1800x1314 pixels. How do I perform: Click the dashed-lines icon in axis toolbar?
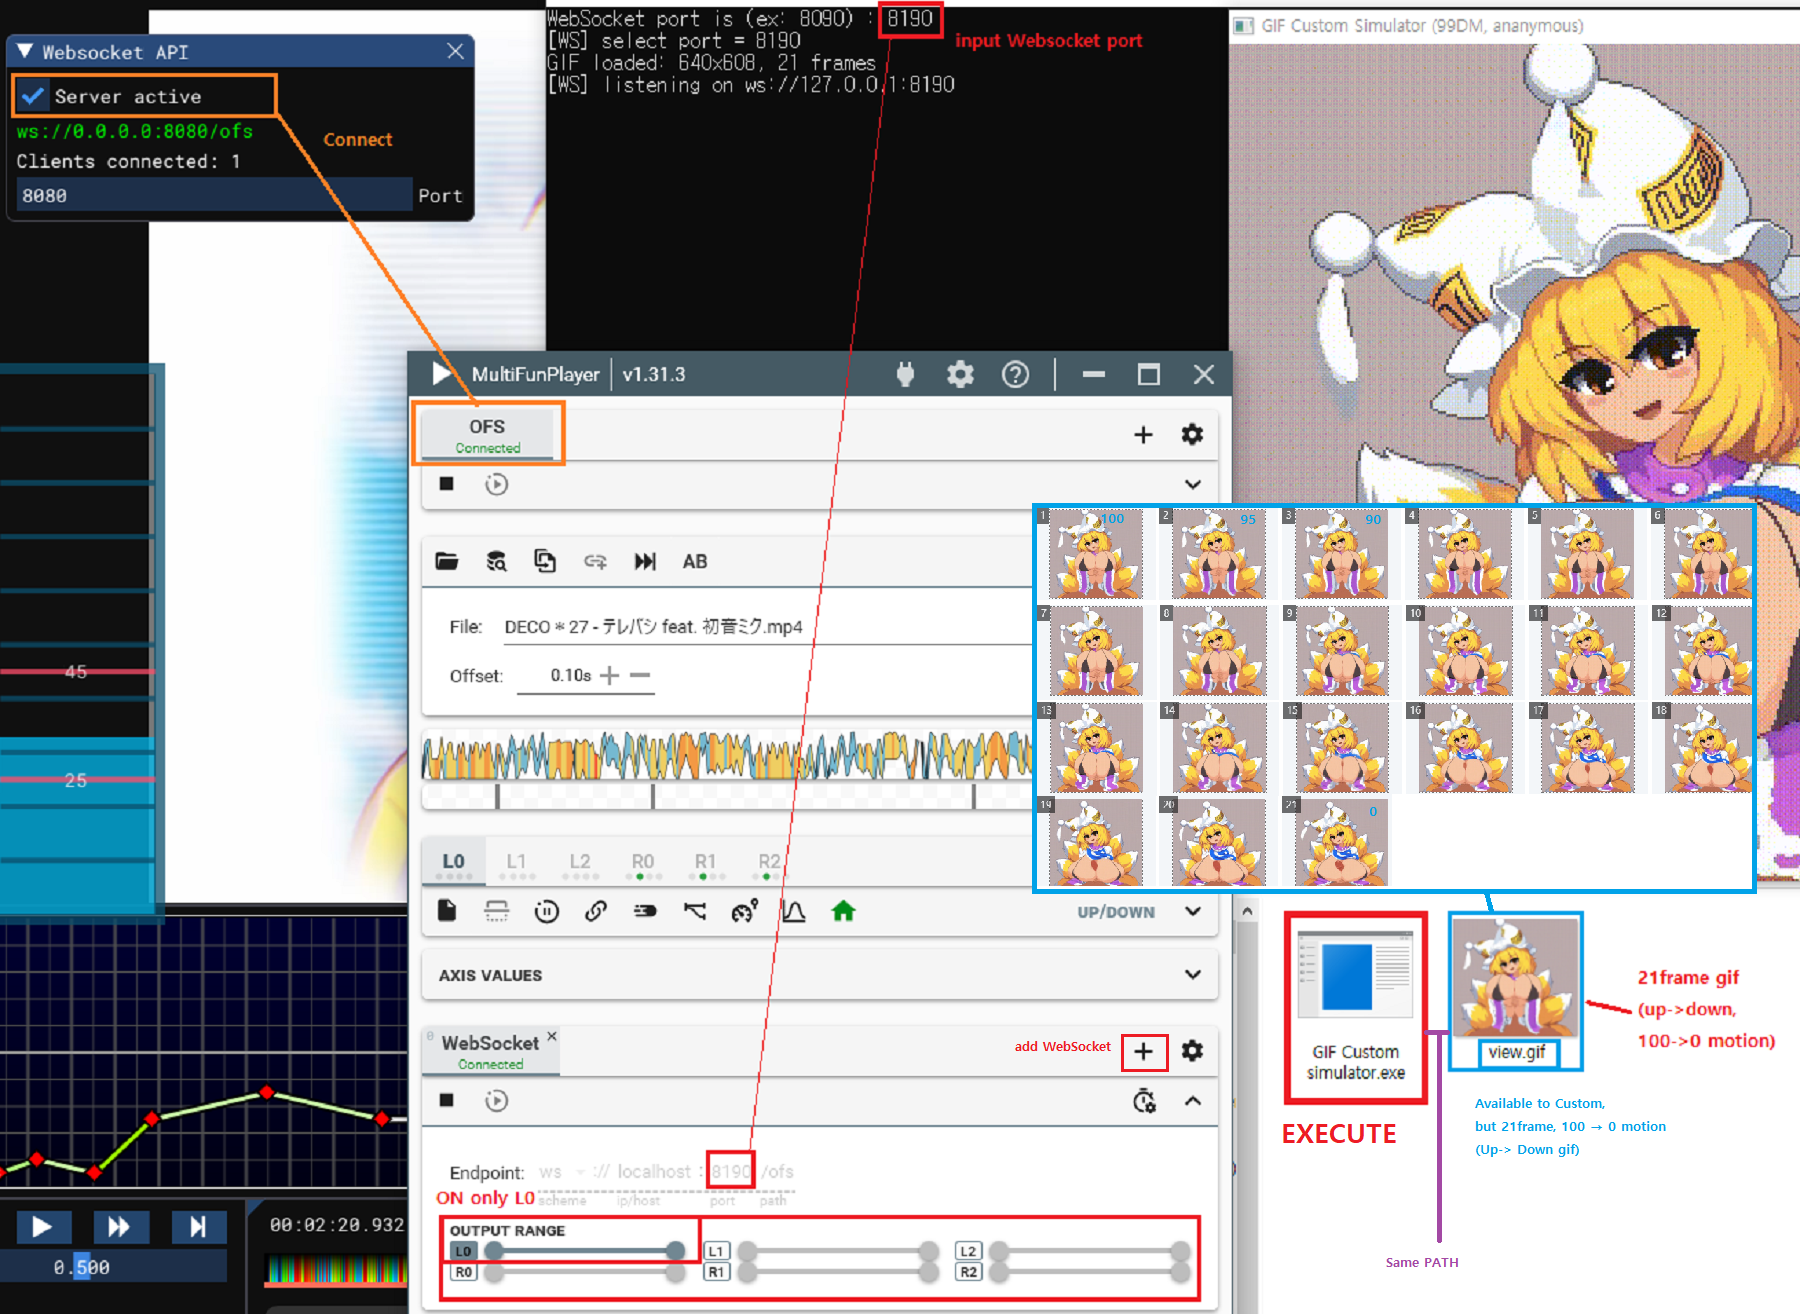(496, 911)
